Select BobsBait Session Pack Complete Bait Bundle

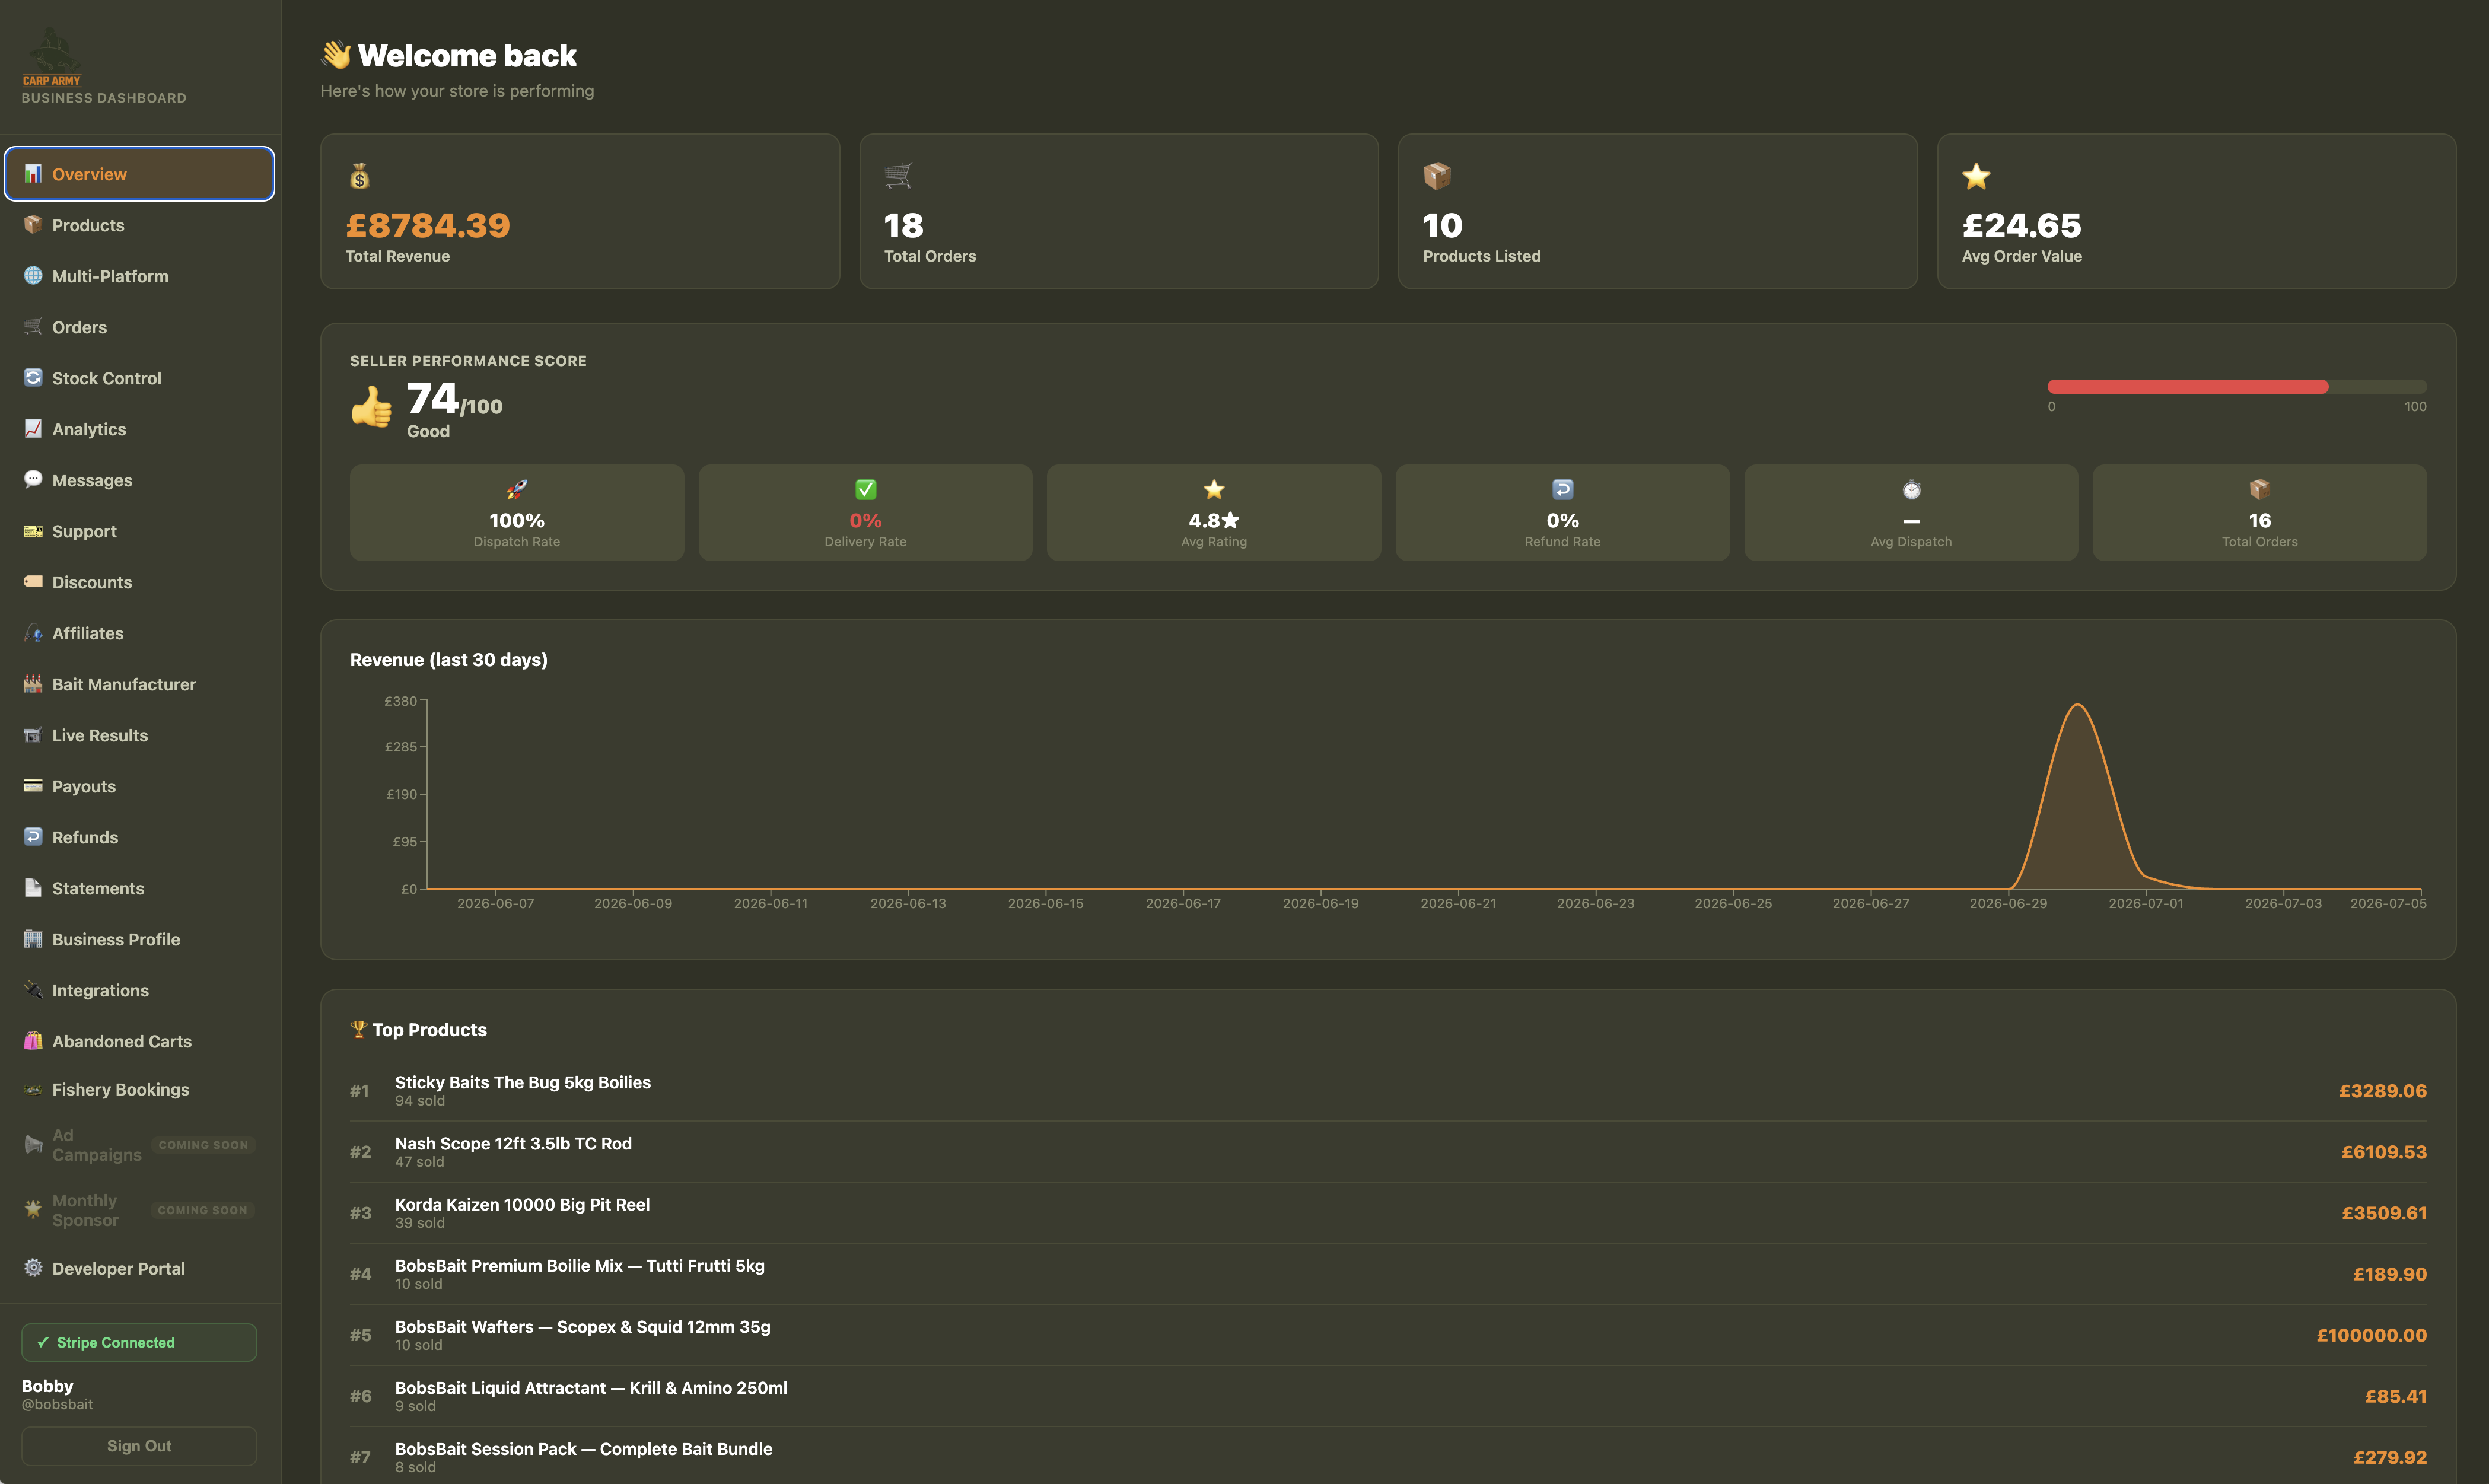pyautogui.click(x=1388, y=1456)
